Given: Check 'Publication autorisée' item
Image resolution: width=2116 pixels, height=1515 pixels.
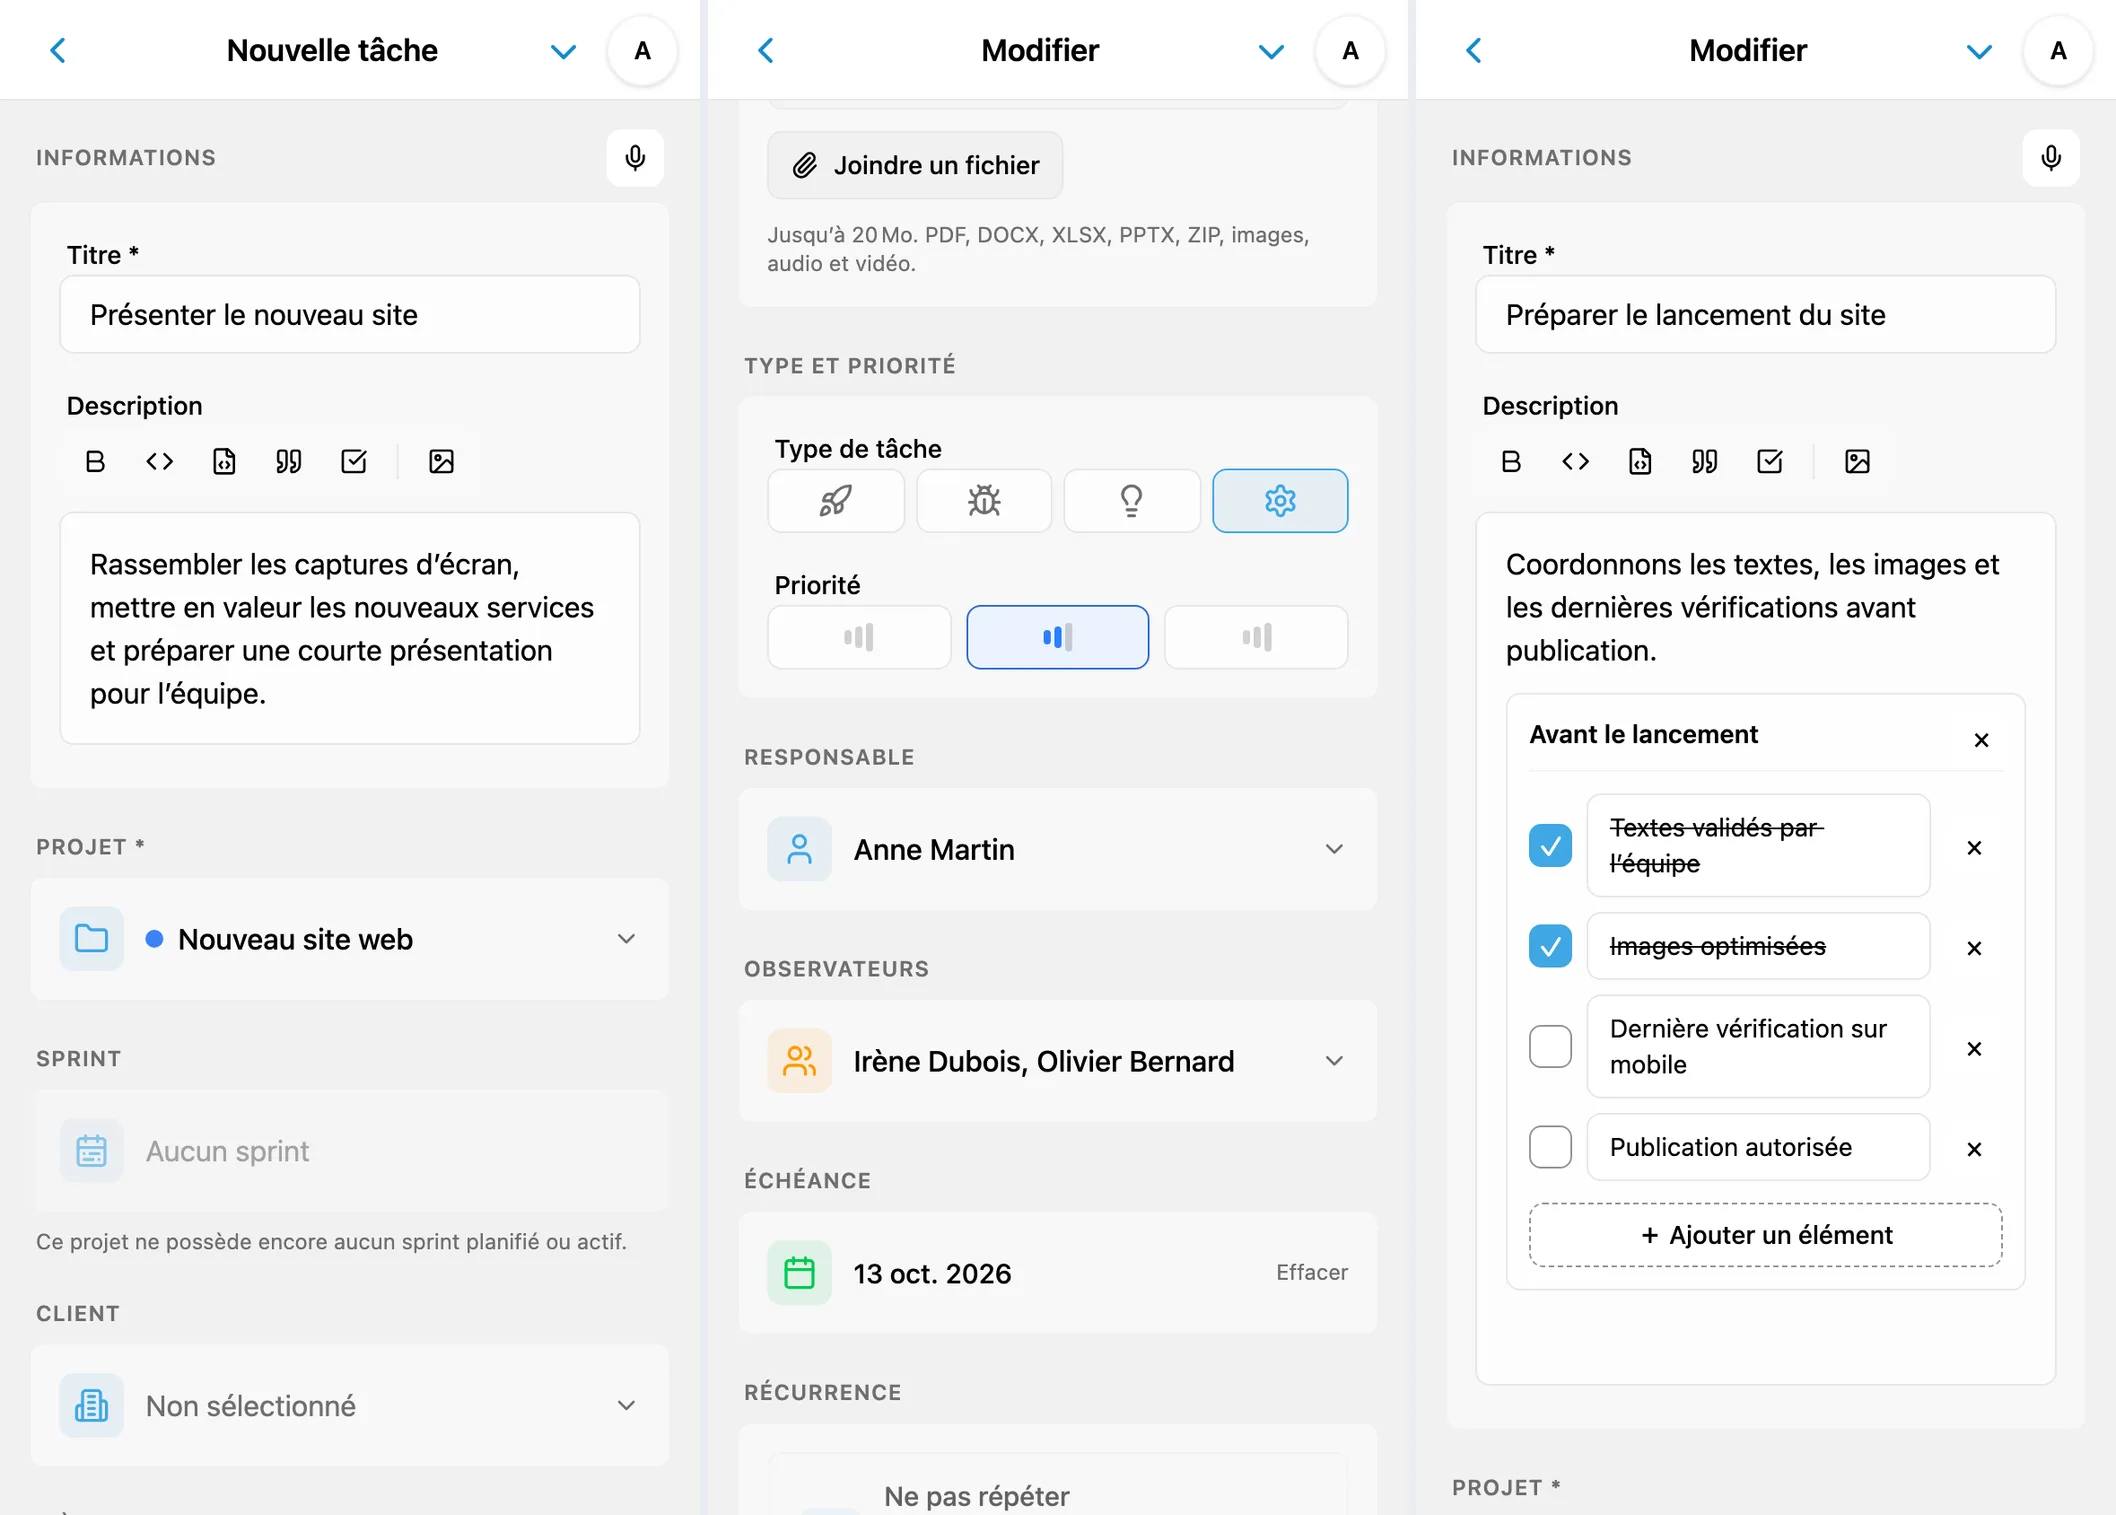Looking at the screenshot, I should pos(1550,1147).
